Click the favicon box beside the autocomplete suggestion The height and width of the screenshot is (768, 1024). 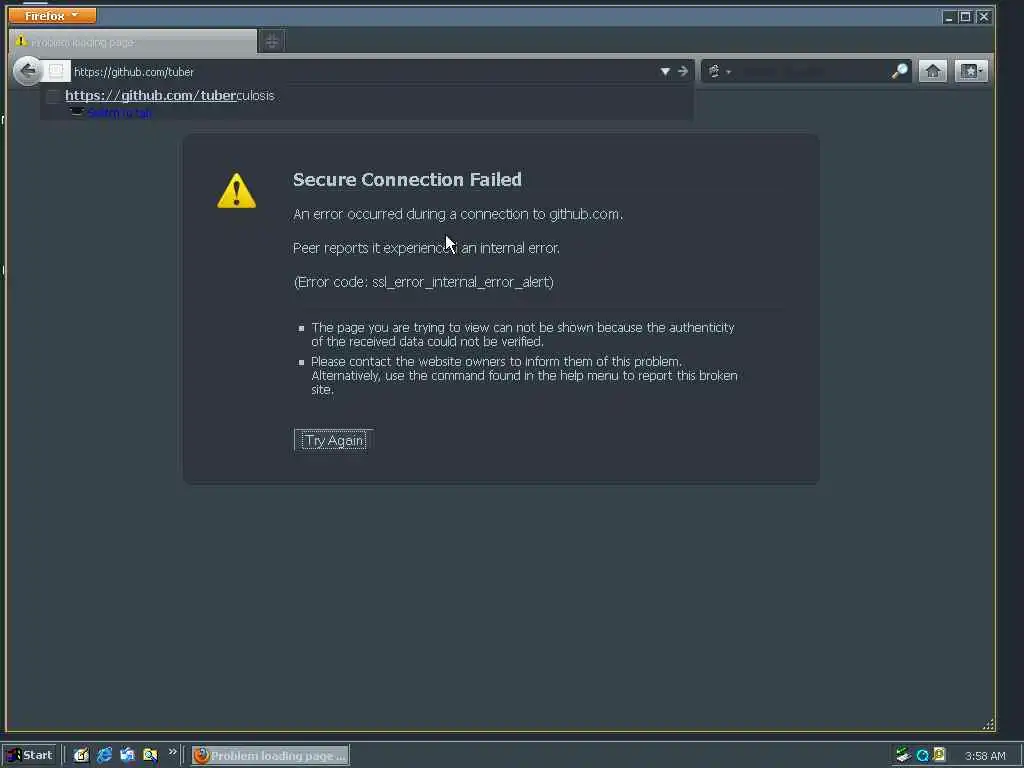click(53, 97)
